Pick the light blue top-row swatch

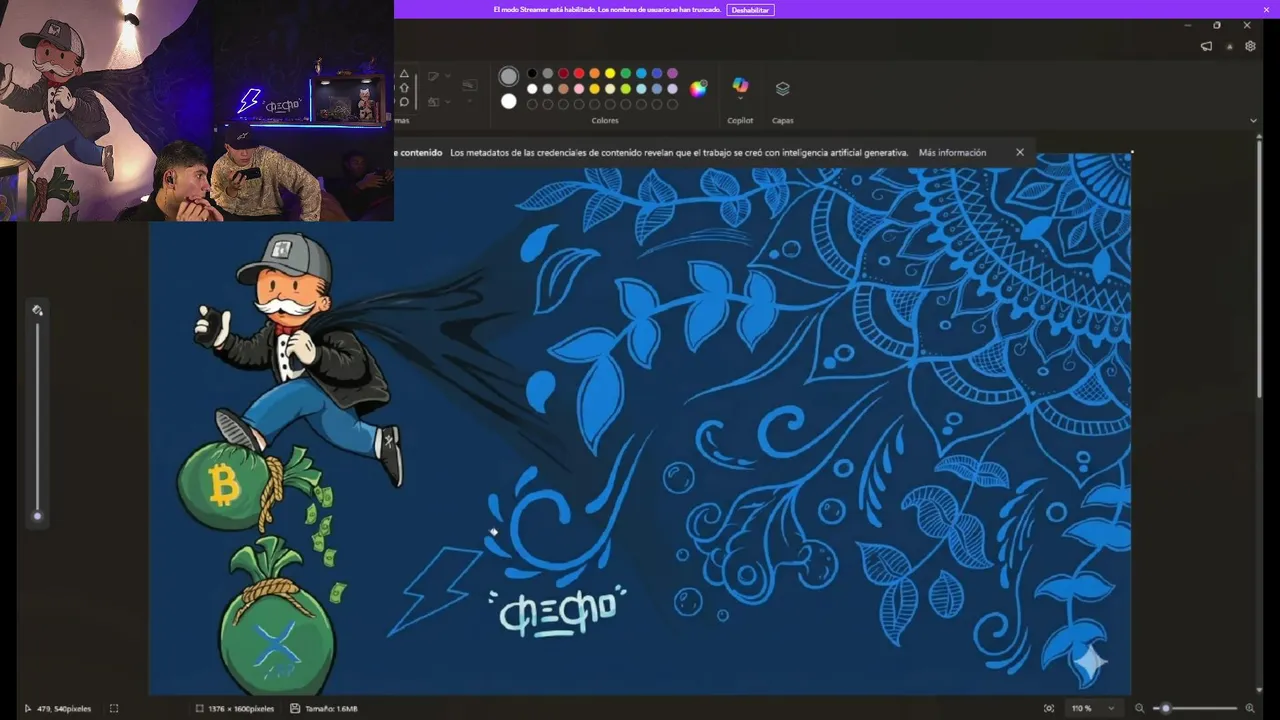pos(641,73)
